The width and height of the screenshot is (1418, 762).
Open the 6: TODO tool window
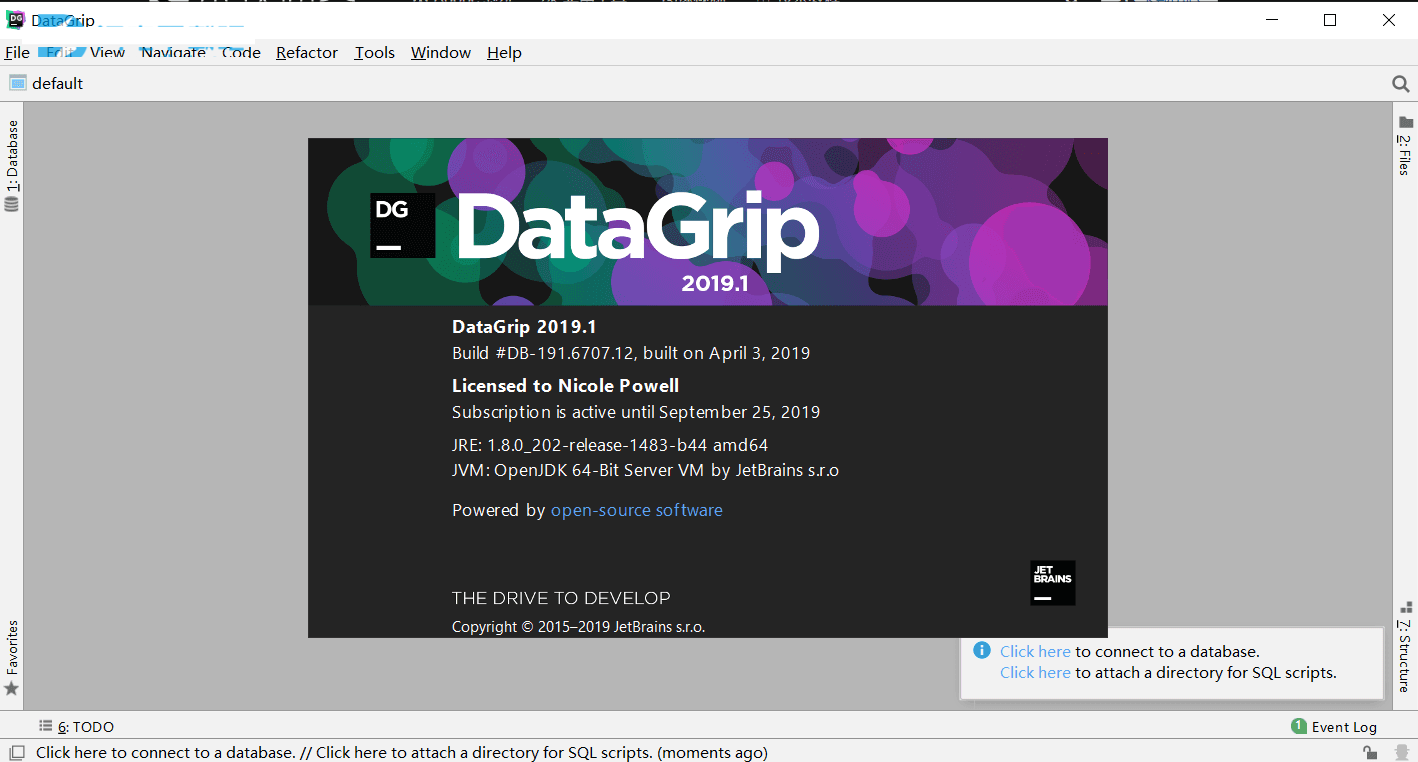[x=76, y=727]
